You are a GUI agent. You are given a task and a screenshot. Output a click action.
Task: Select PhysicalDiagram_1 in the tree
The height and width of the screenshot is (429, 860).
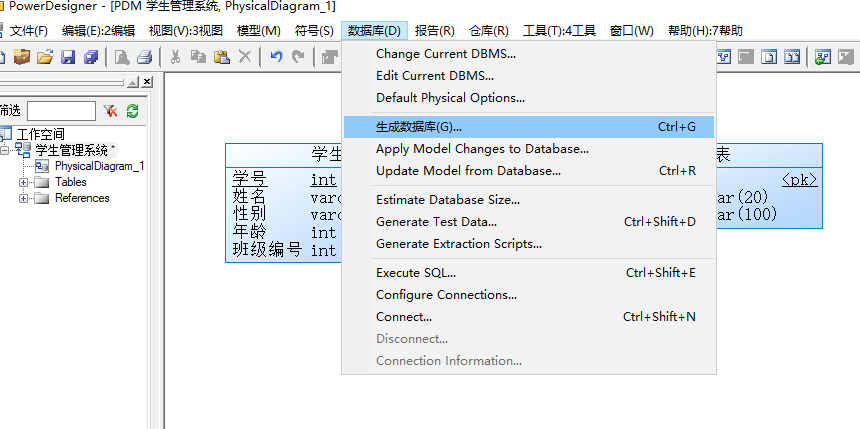point(99,166)
